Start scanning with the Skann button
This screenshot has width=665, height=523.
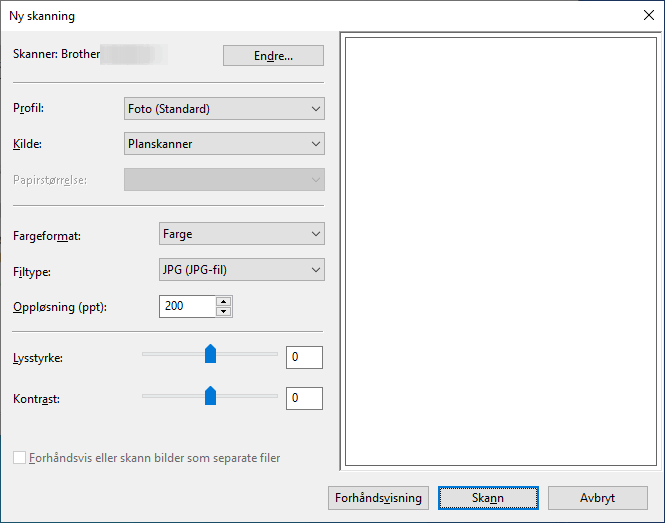click(489, 497)
